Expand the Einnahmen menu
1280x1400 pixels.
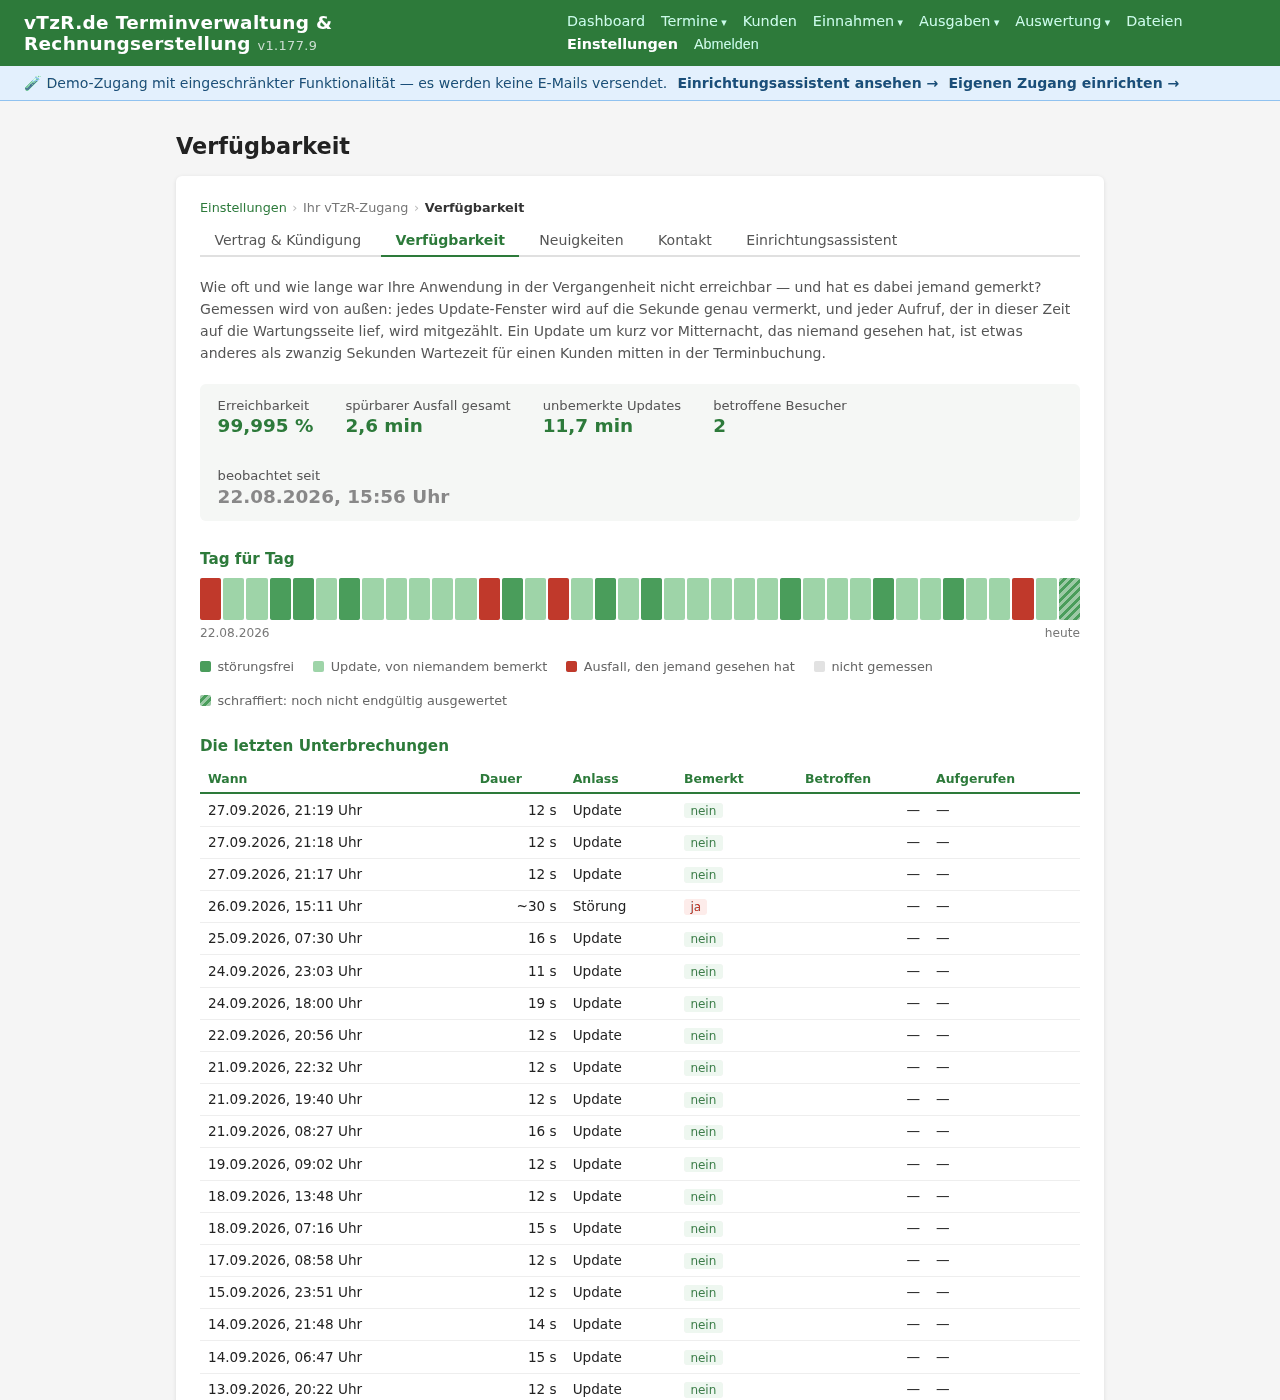click(x=858, y=21)
